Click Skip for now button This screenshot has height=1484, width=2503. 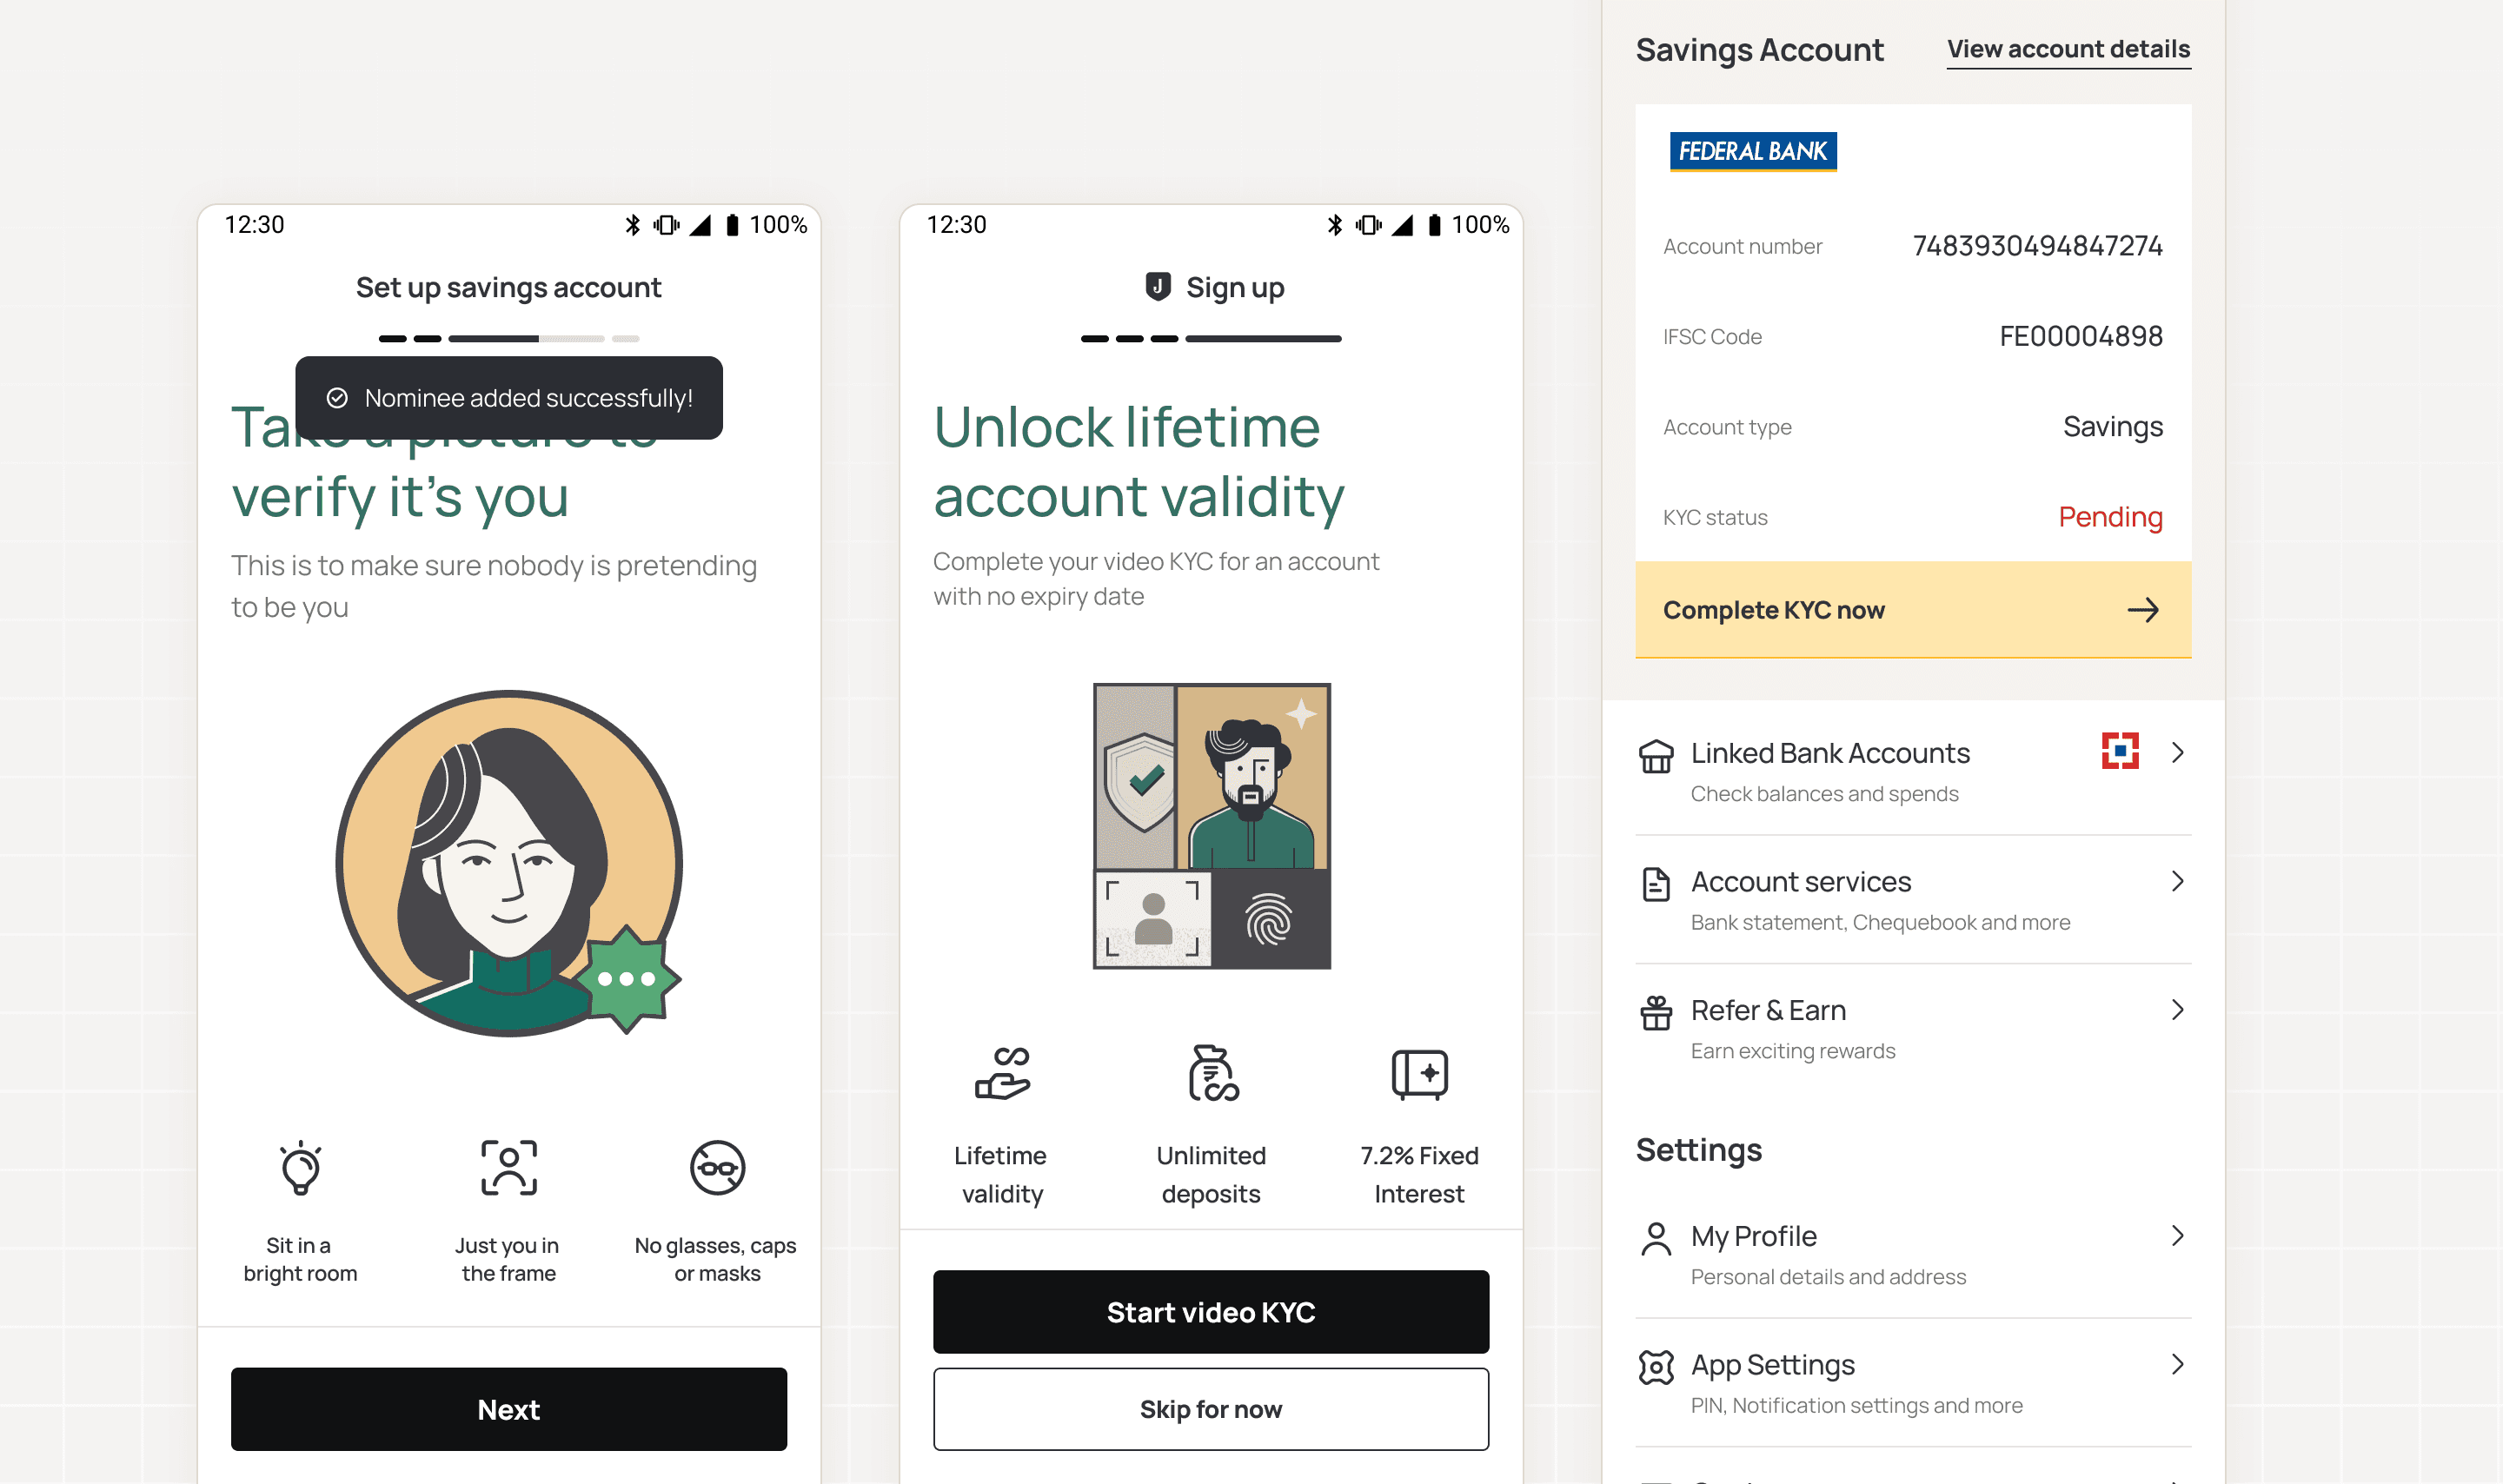point(1210,1409)
